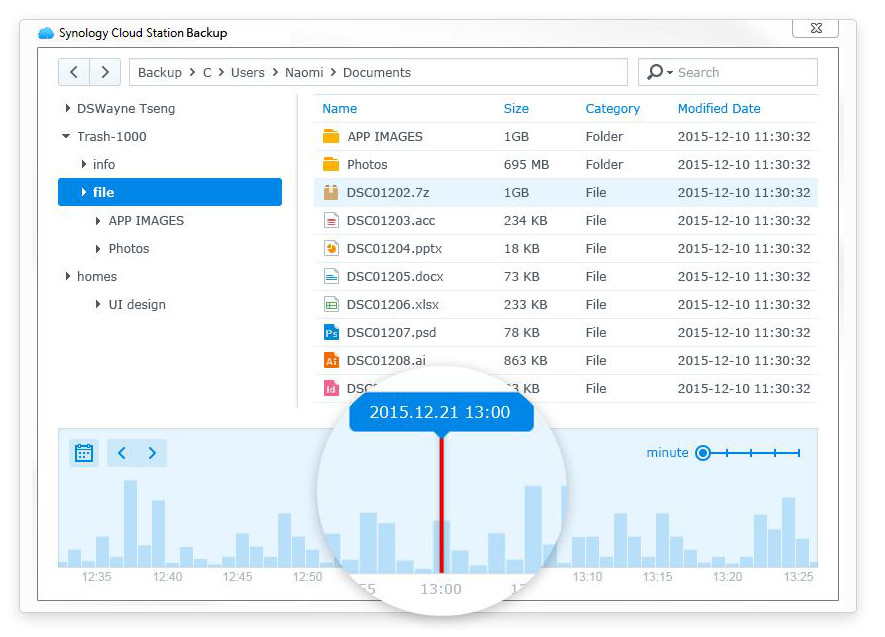Click the forward navigation arrow
885x637 pixels.
[105, 72]
